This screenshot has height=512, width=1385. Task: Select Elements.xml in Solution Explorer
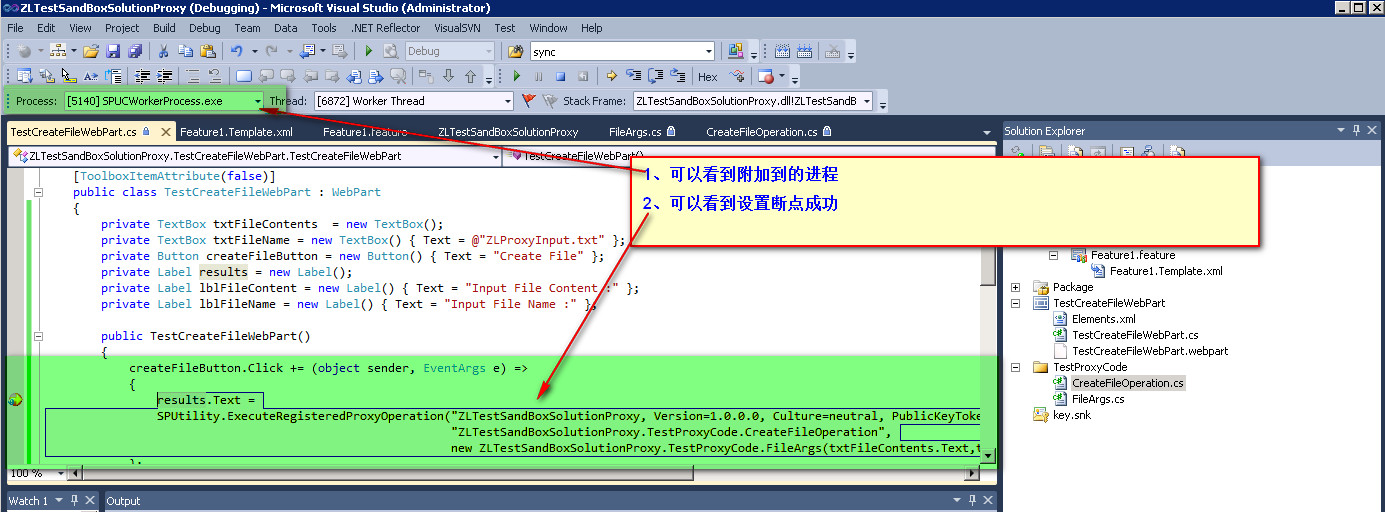pyautogui.click(x=1103, y=319)
